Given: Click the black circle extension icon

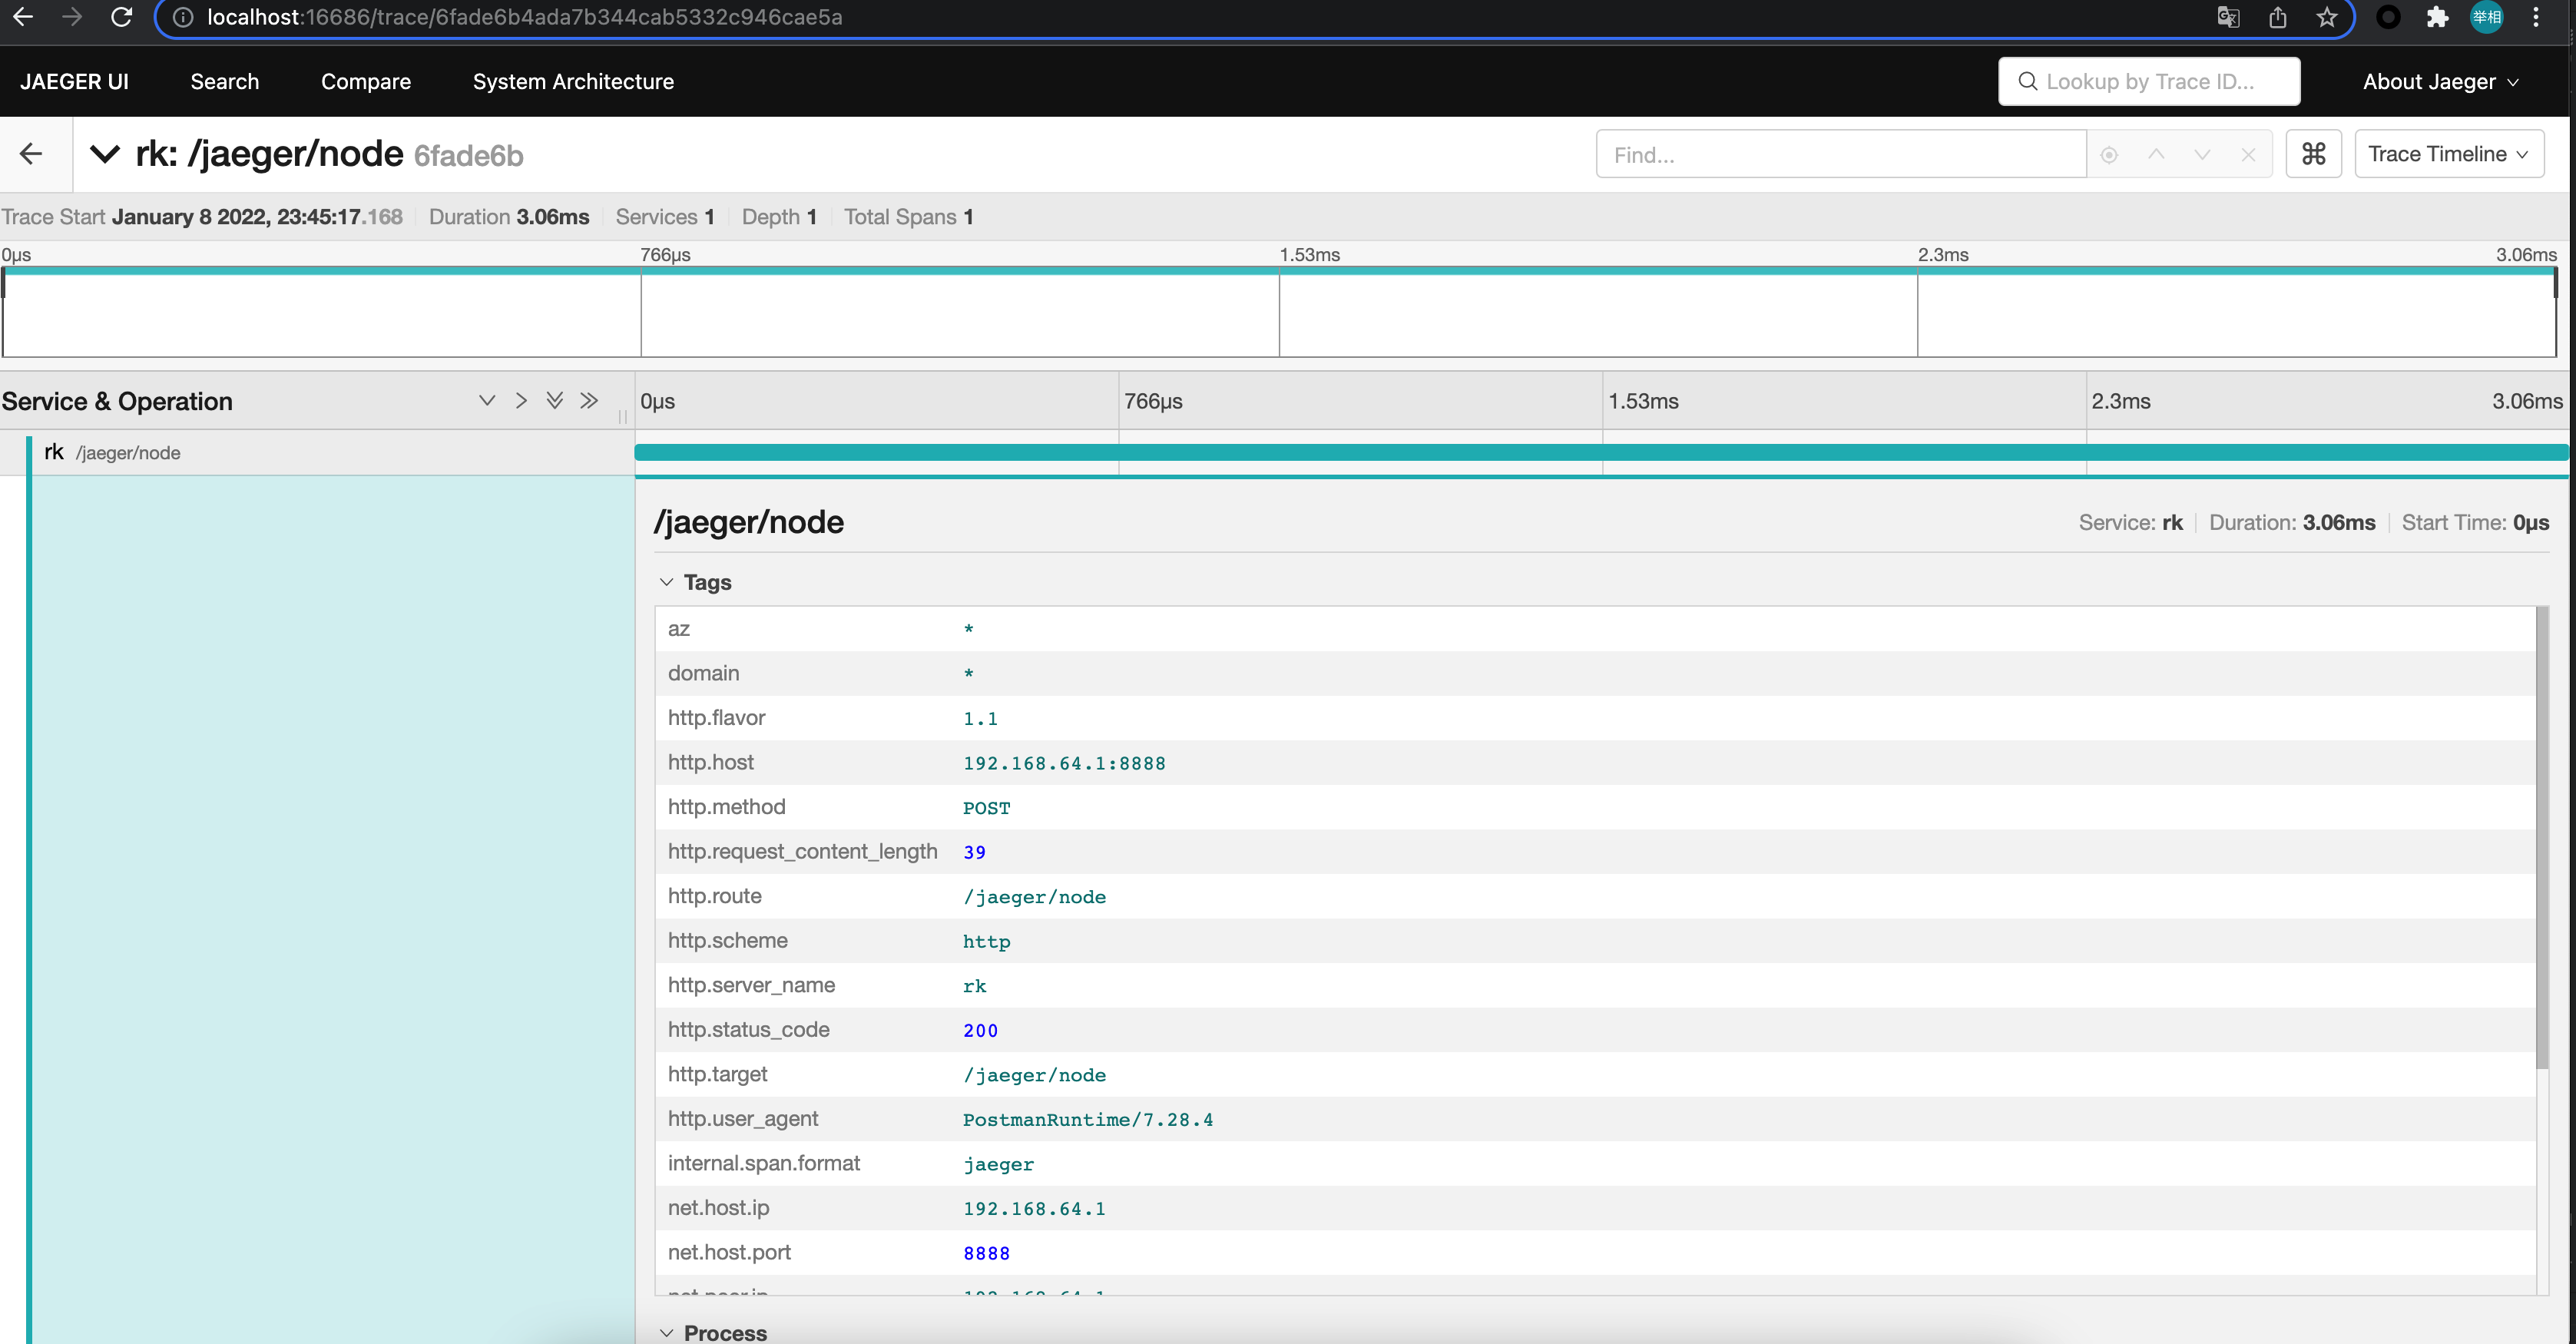Looking at the screenshot, I should 2388,17.
